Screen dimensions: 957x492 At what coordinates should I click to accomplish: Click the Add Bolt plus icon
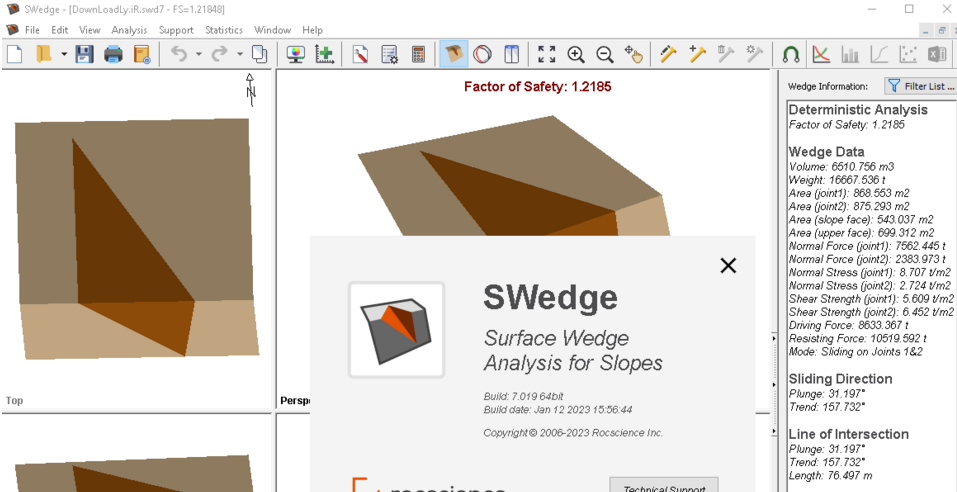click(x=698, y=54)
